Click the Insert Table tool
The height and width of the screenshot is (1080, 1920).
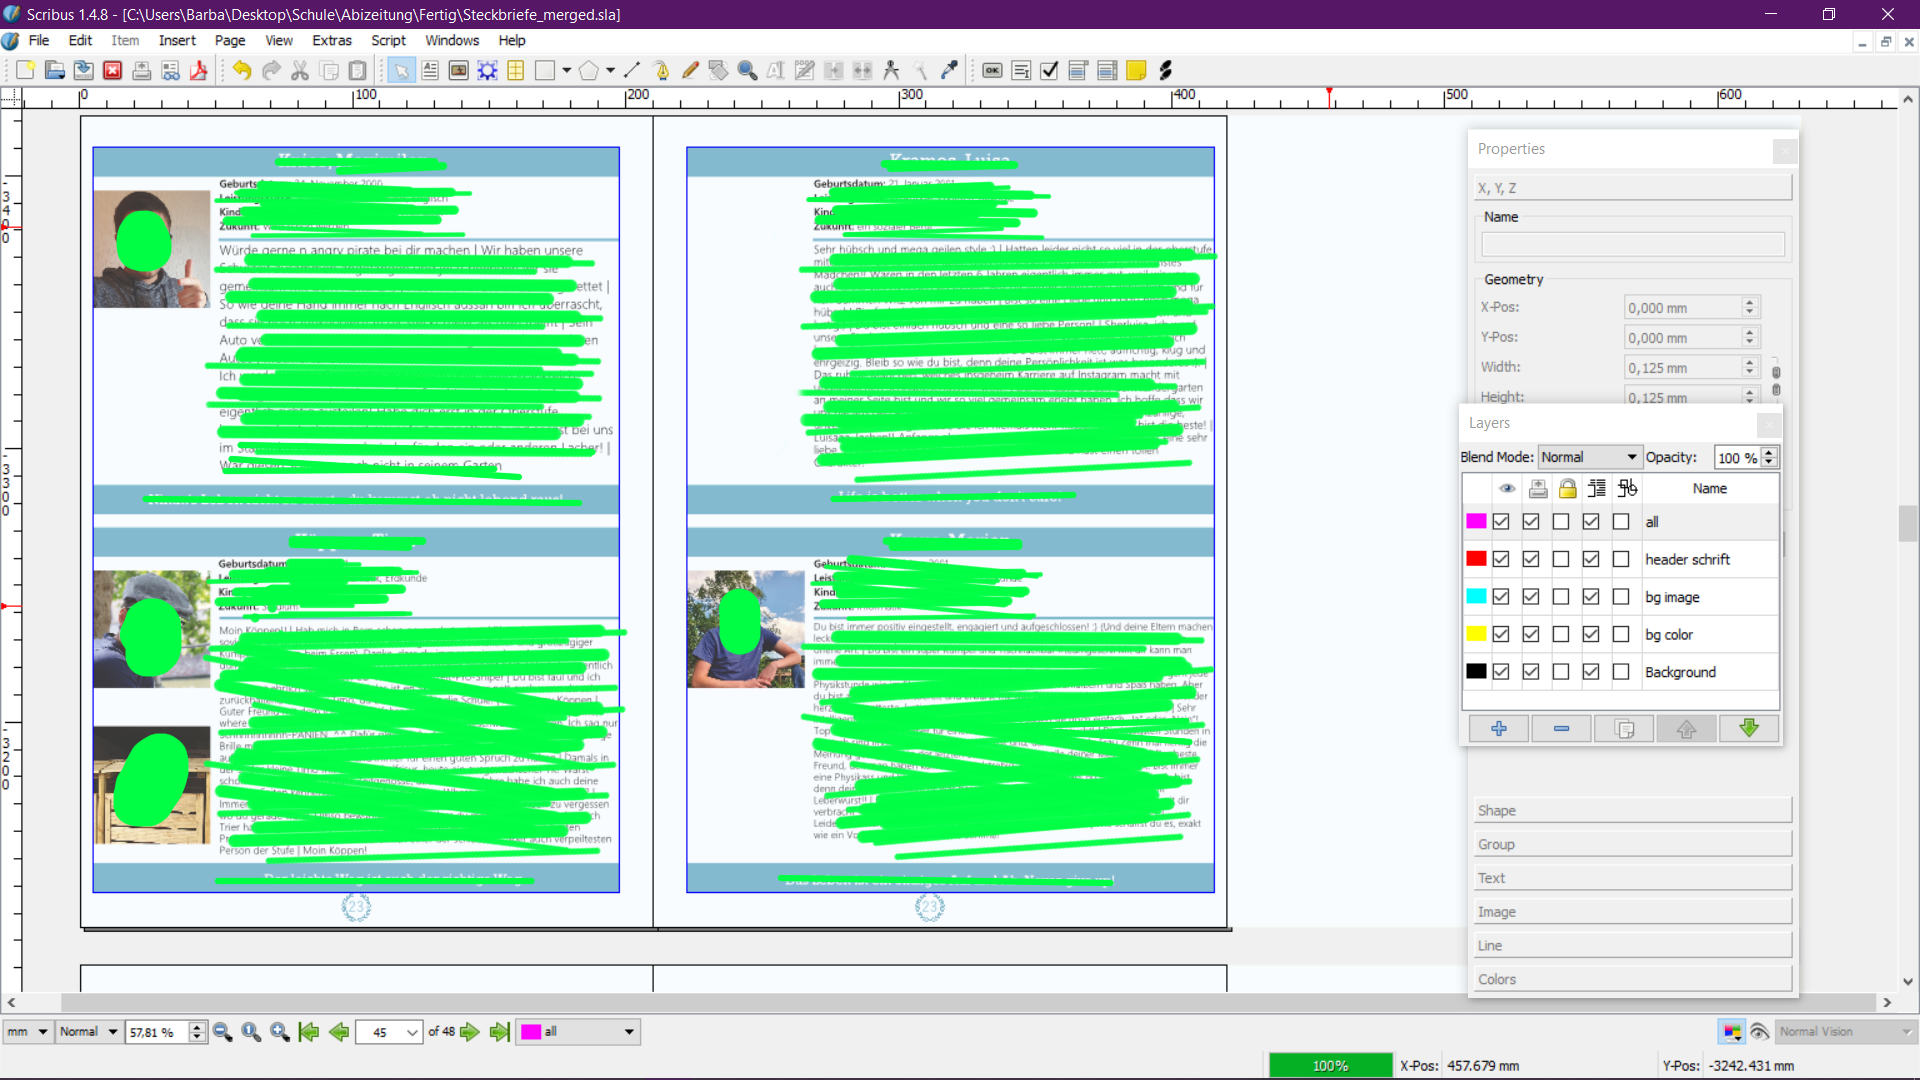point(516,70)
